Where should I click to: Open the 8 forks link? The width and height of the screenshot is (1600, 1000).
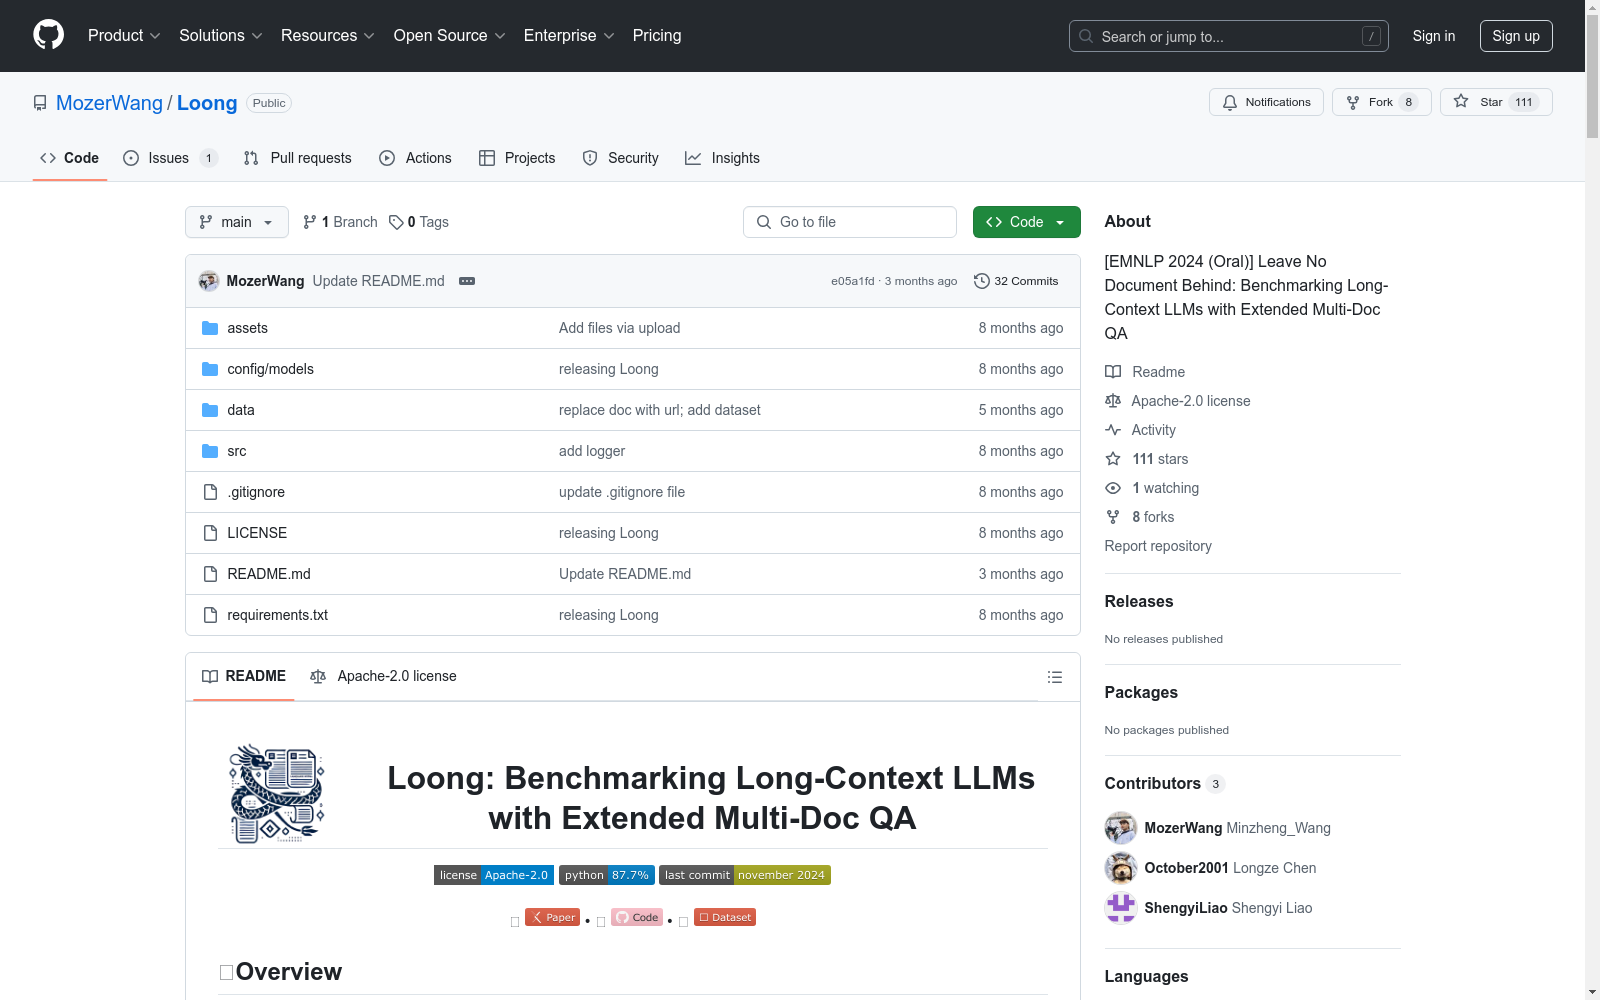tap(1153, 517)
